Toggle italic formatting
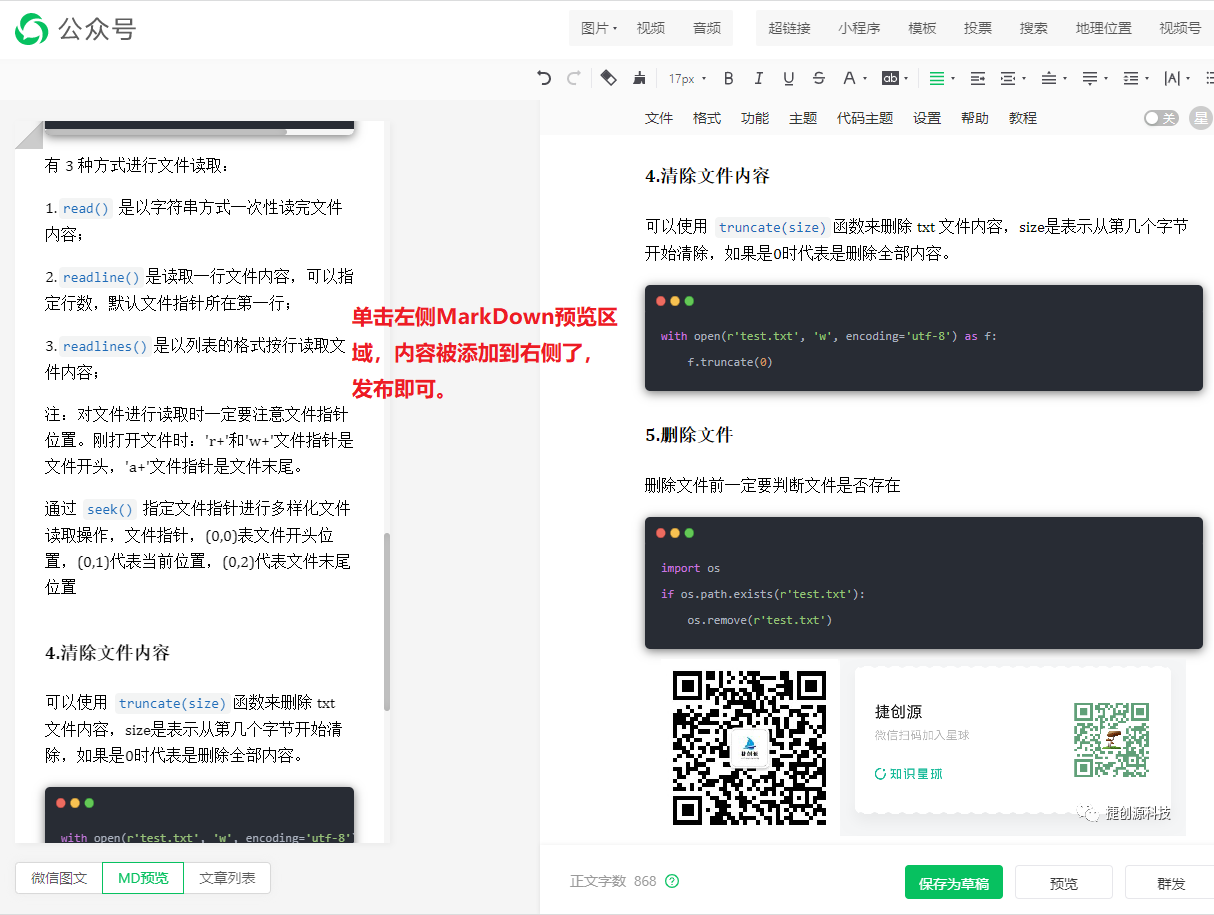Screen dimensions: 1214x915 coord(758,78)
